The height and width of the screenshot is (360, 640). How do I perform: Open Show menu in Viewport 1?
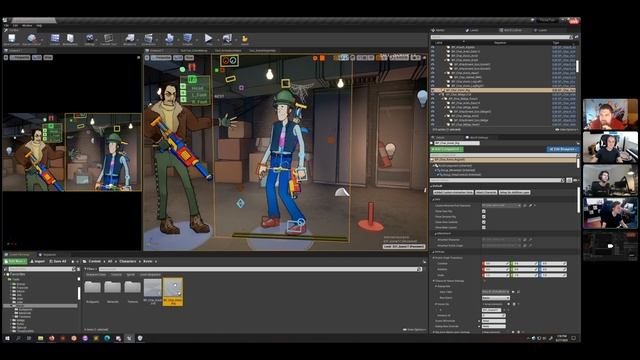click(x=48, y=58)
